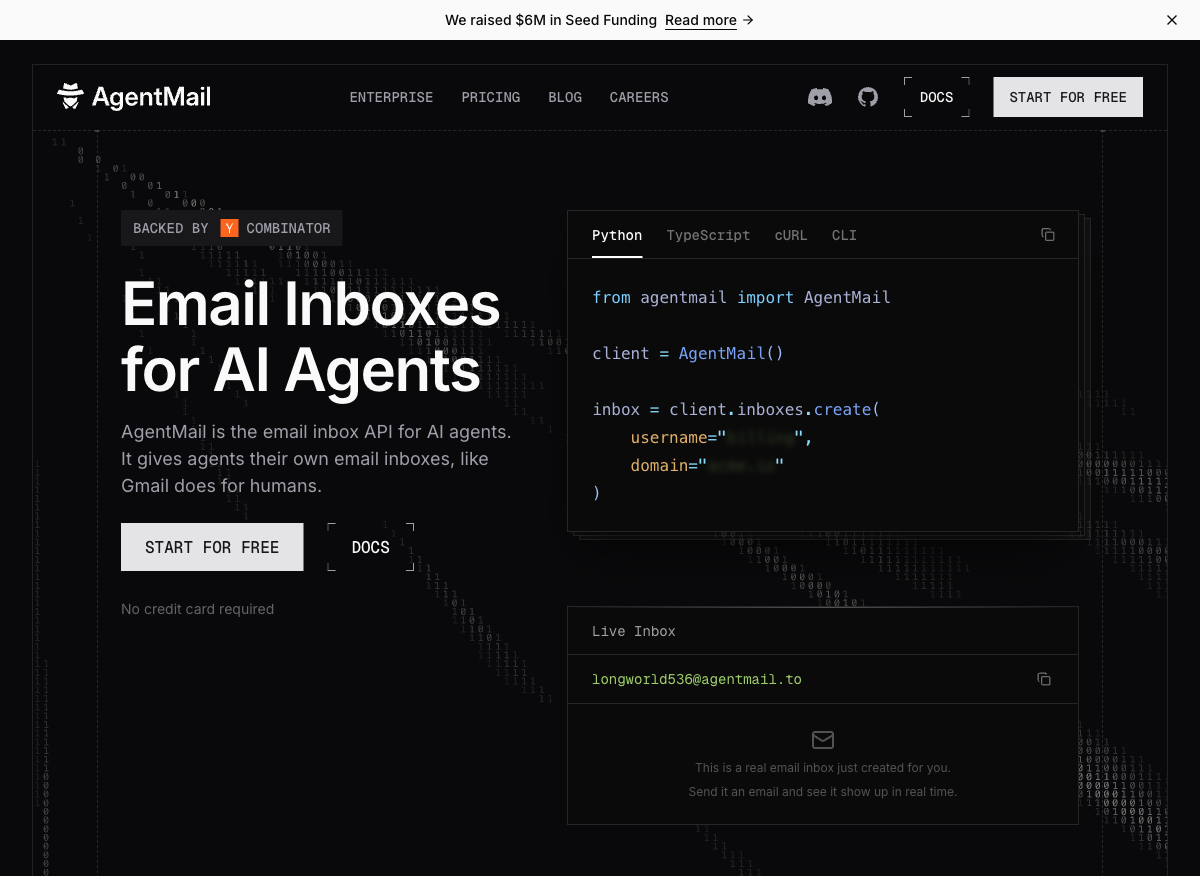1200x876 pixels.
Task: Open the GitHub repository icon
Action: [867, 97]
